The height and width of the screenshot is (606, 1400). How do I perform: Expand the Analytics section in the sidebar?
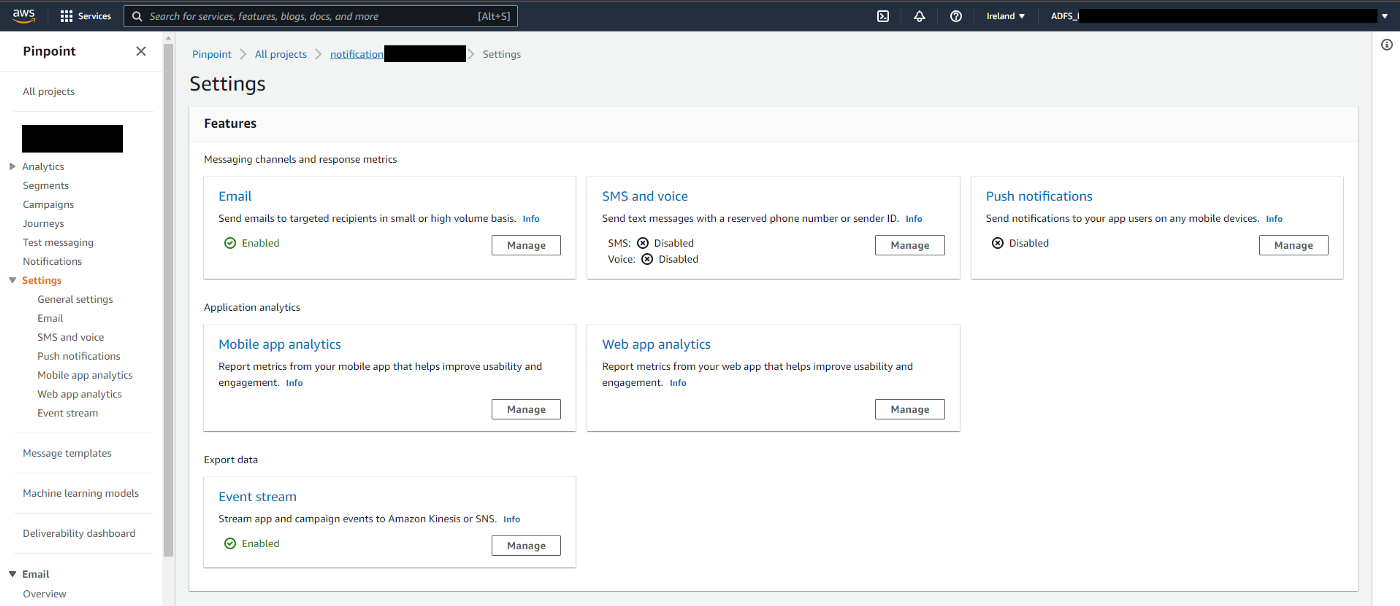click(x=14, y=166)
